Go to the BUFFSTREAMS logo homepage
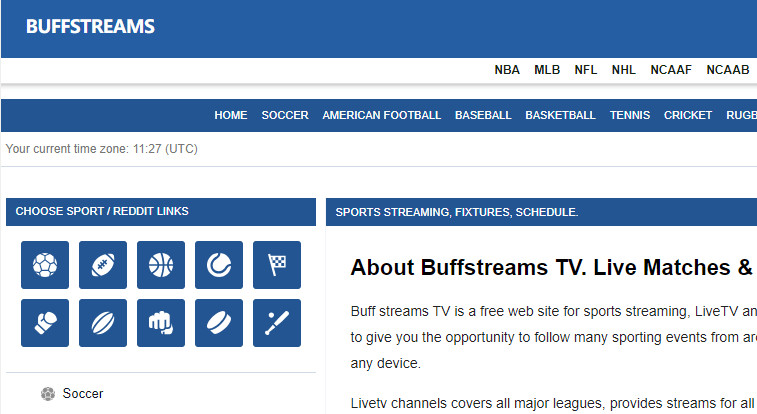This screenshot has width=757, height=414. pos(90,27)
